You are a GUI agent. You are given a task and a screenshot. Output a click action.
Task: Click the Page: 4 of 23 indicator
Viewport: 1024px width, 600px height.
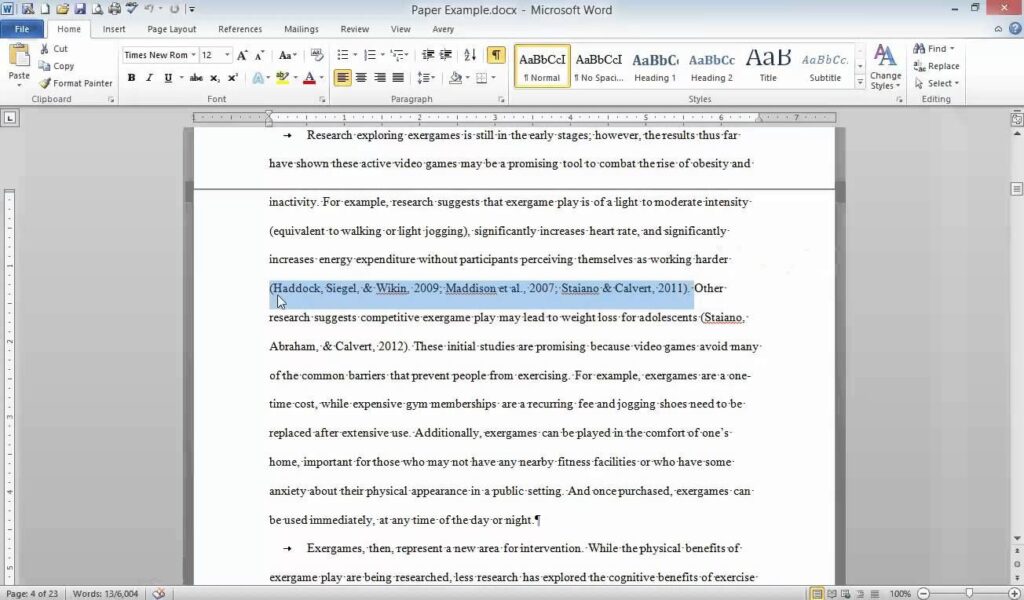(31, 593)
